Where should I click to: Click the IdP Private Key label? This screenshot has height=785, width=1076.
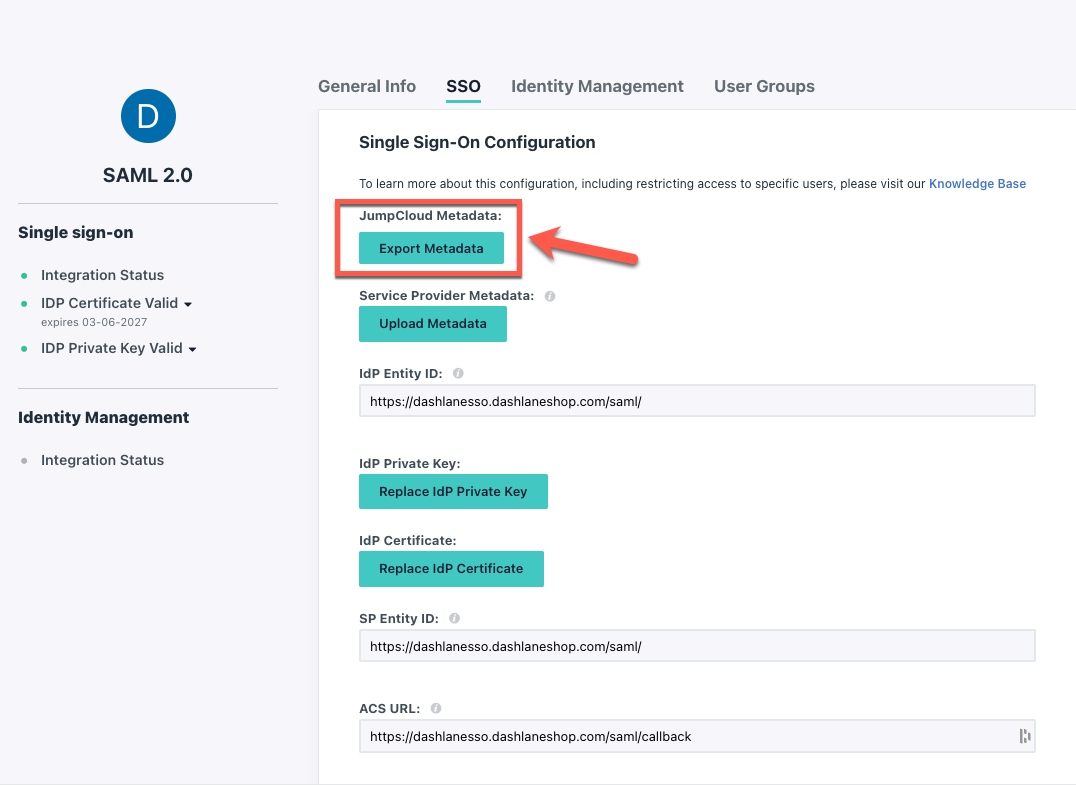410,463
